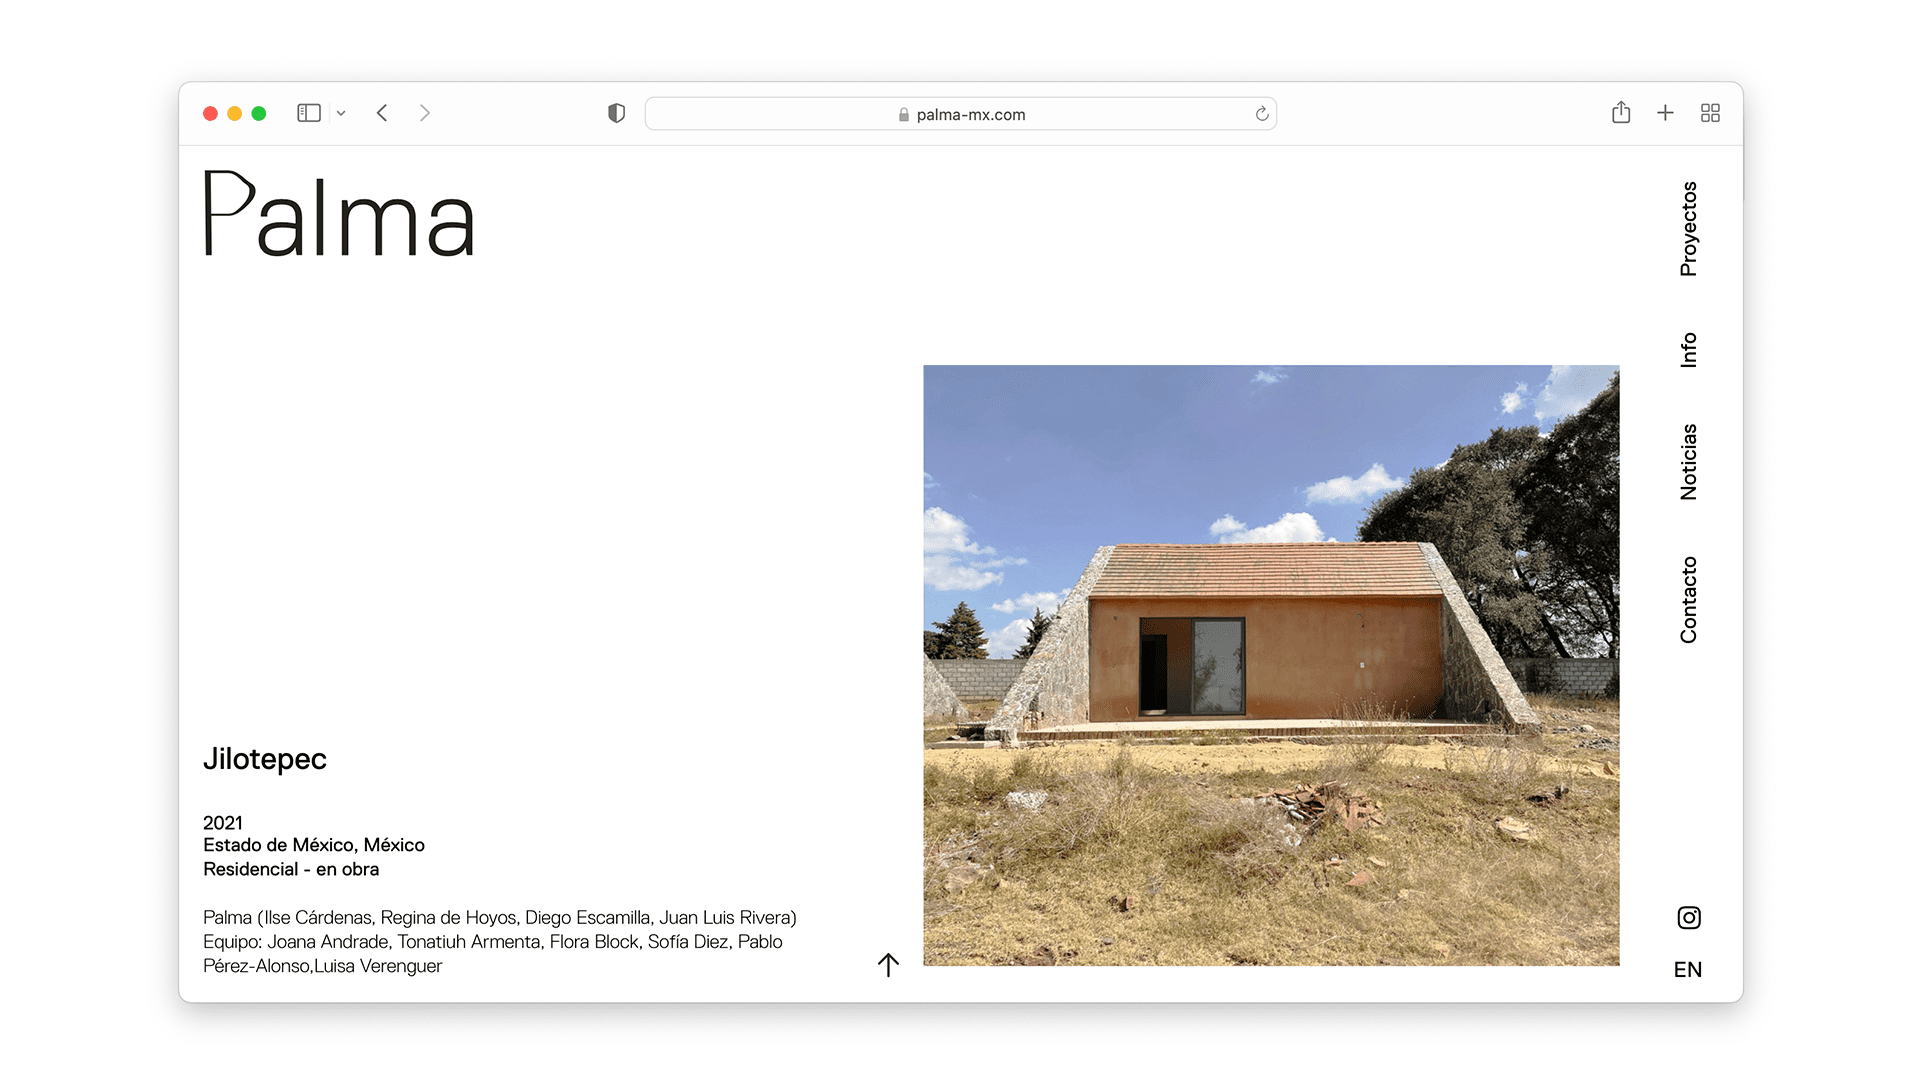Click the Palma logo
This screenshot has width=1920, height=1080.
[339, 213]
